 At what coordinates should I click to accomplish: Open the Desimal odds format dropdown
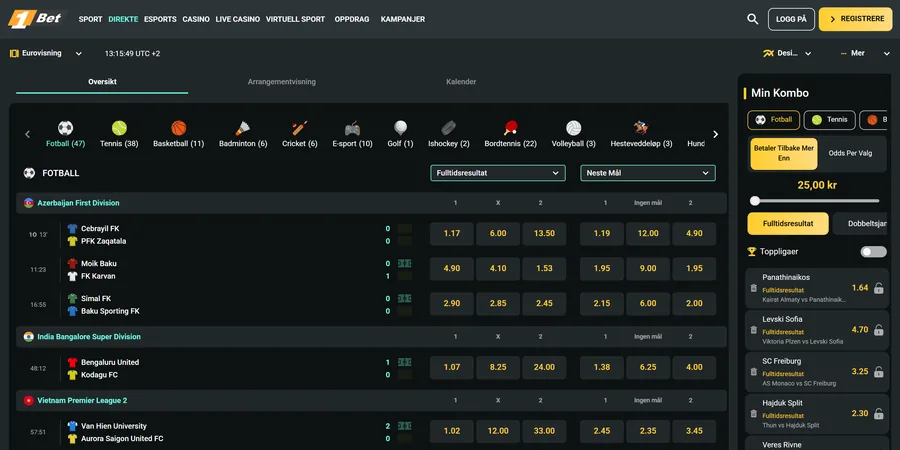click(787, 53)
